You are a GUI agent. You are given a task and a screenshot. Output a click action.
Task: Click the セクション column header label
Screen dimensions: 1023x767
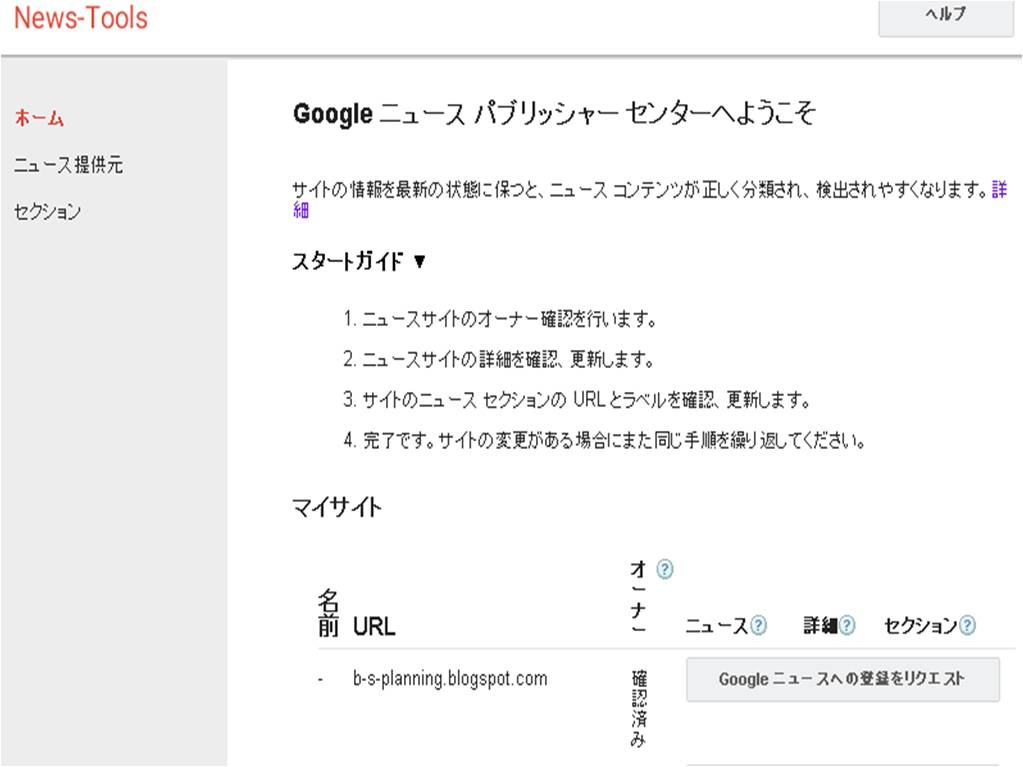pyautogui.click(x=921, y=625)
